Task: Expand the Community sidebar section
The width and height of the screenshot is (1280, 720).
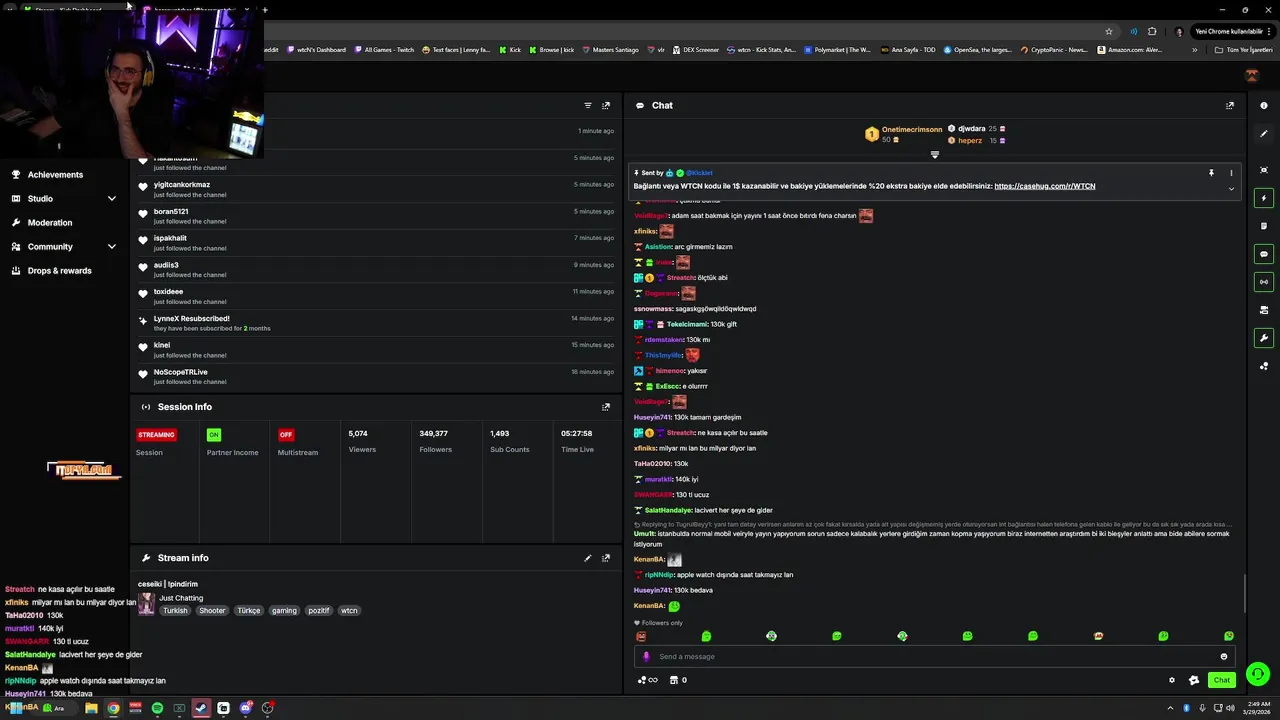Action: (x=63, y=247)
